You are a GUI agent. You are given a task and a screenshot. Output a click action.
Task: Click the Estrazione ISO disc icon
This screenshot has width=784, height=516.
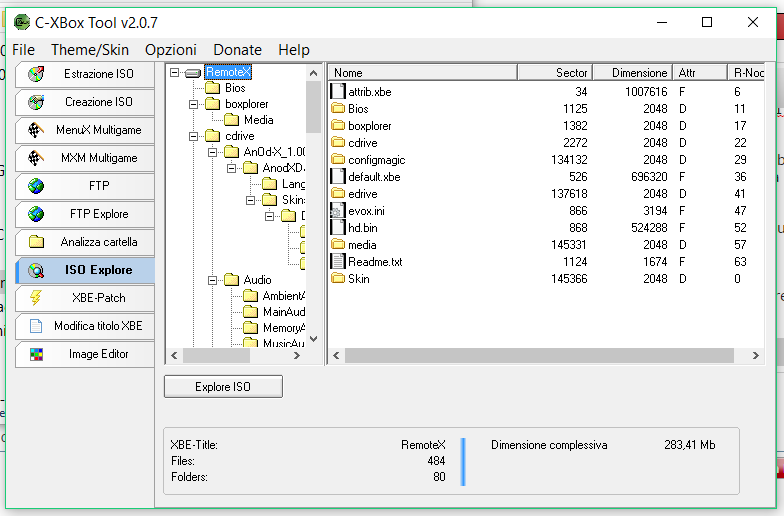tap(36, 74)
